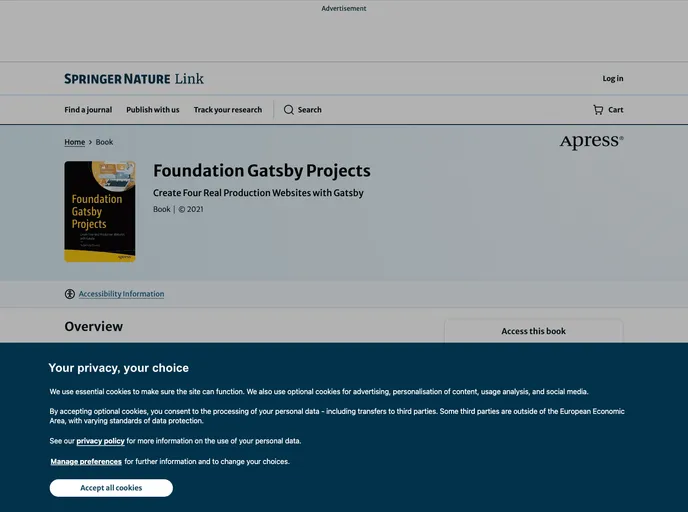The image size is (688, 512).
Task: Open Track your research menu item
Action: pyautogui.click(x=228, y=110)
